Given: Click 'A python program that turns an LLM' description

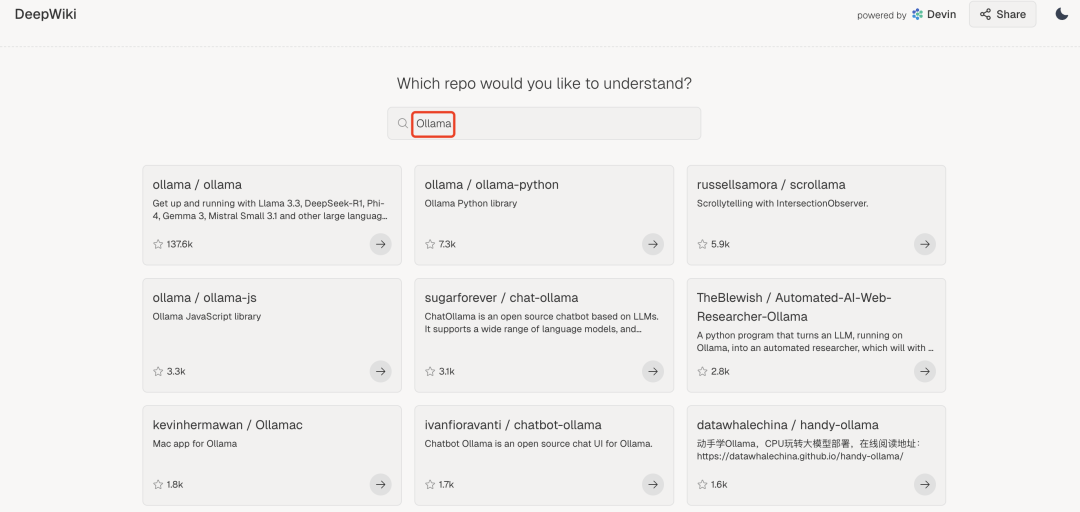Looking at the screenshot, I should (x=816, y=342).
